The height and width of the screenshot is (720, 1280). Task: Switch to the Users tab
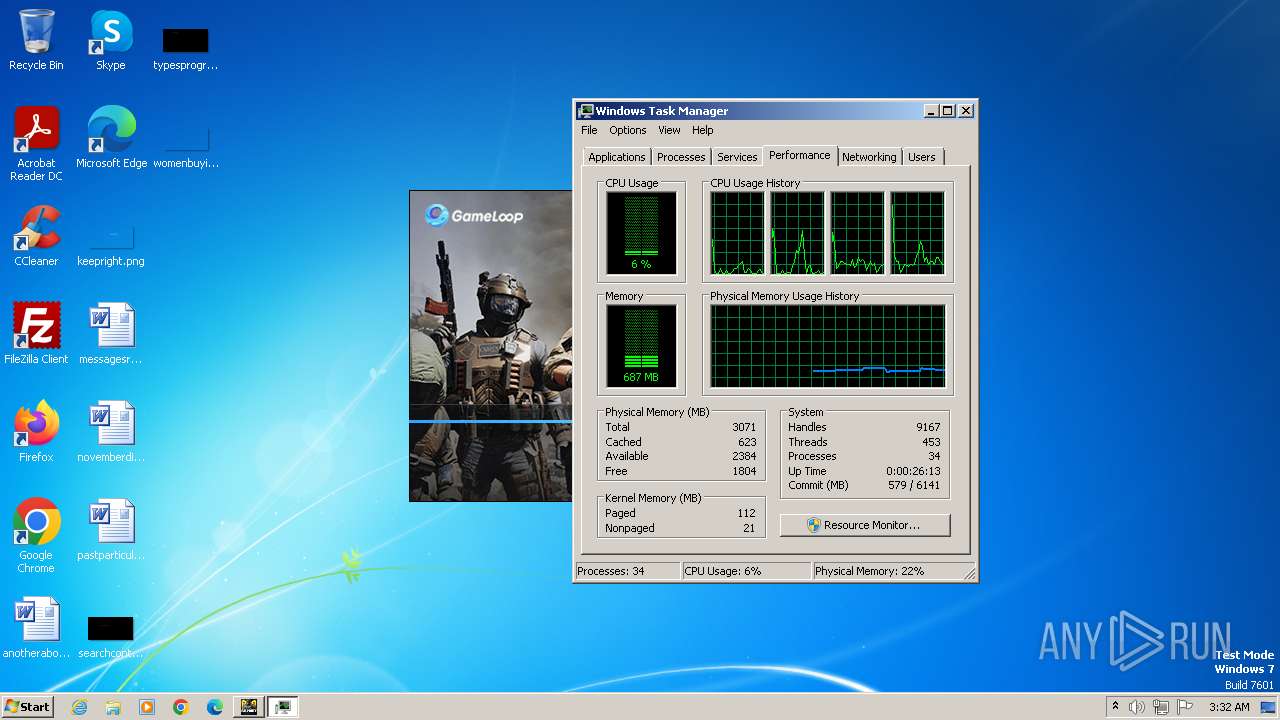[922, 157]
